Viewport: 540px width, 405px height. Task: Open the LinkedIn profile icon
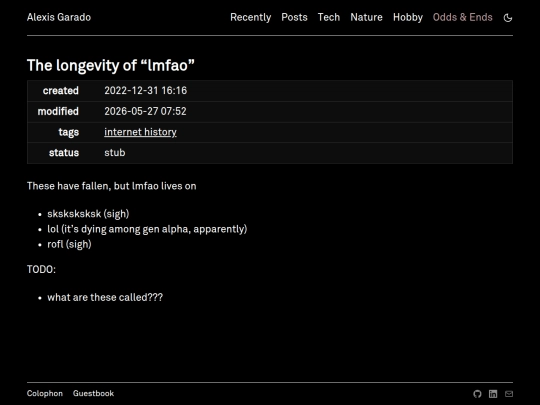point(493,394)
